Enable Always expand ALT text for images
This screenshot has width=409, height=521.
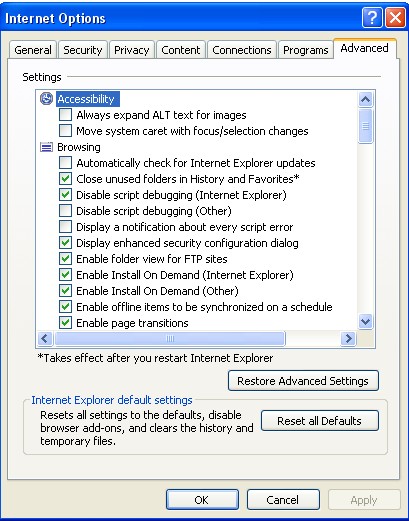pyautogui.click(x=65, y=115)
